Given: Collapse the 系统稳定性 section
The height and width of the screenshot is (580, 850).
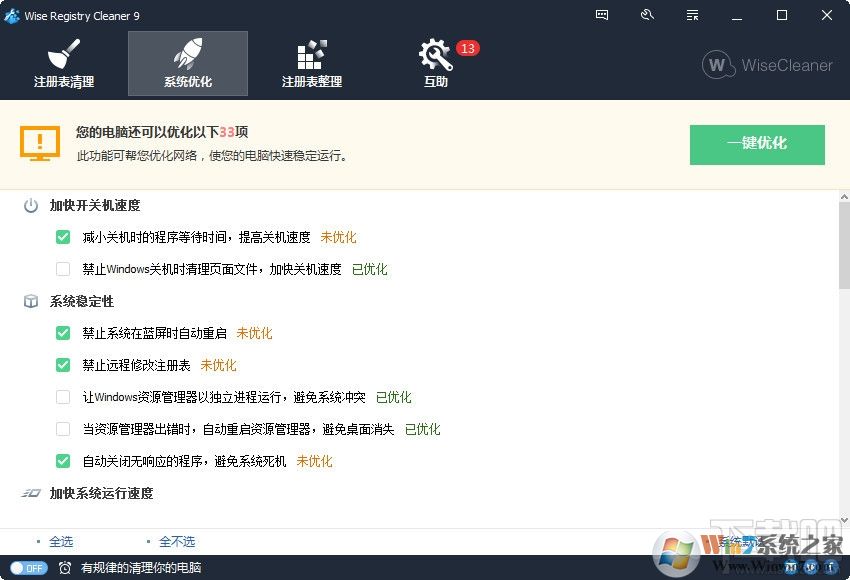Looking at the screenshot, I should pyautogui.click(x=86, y=301).
